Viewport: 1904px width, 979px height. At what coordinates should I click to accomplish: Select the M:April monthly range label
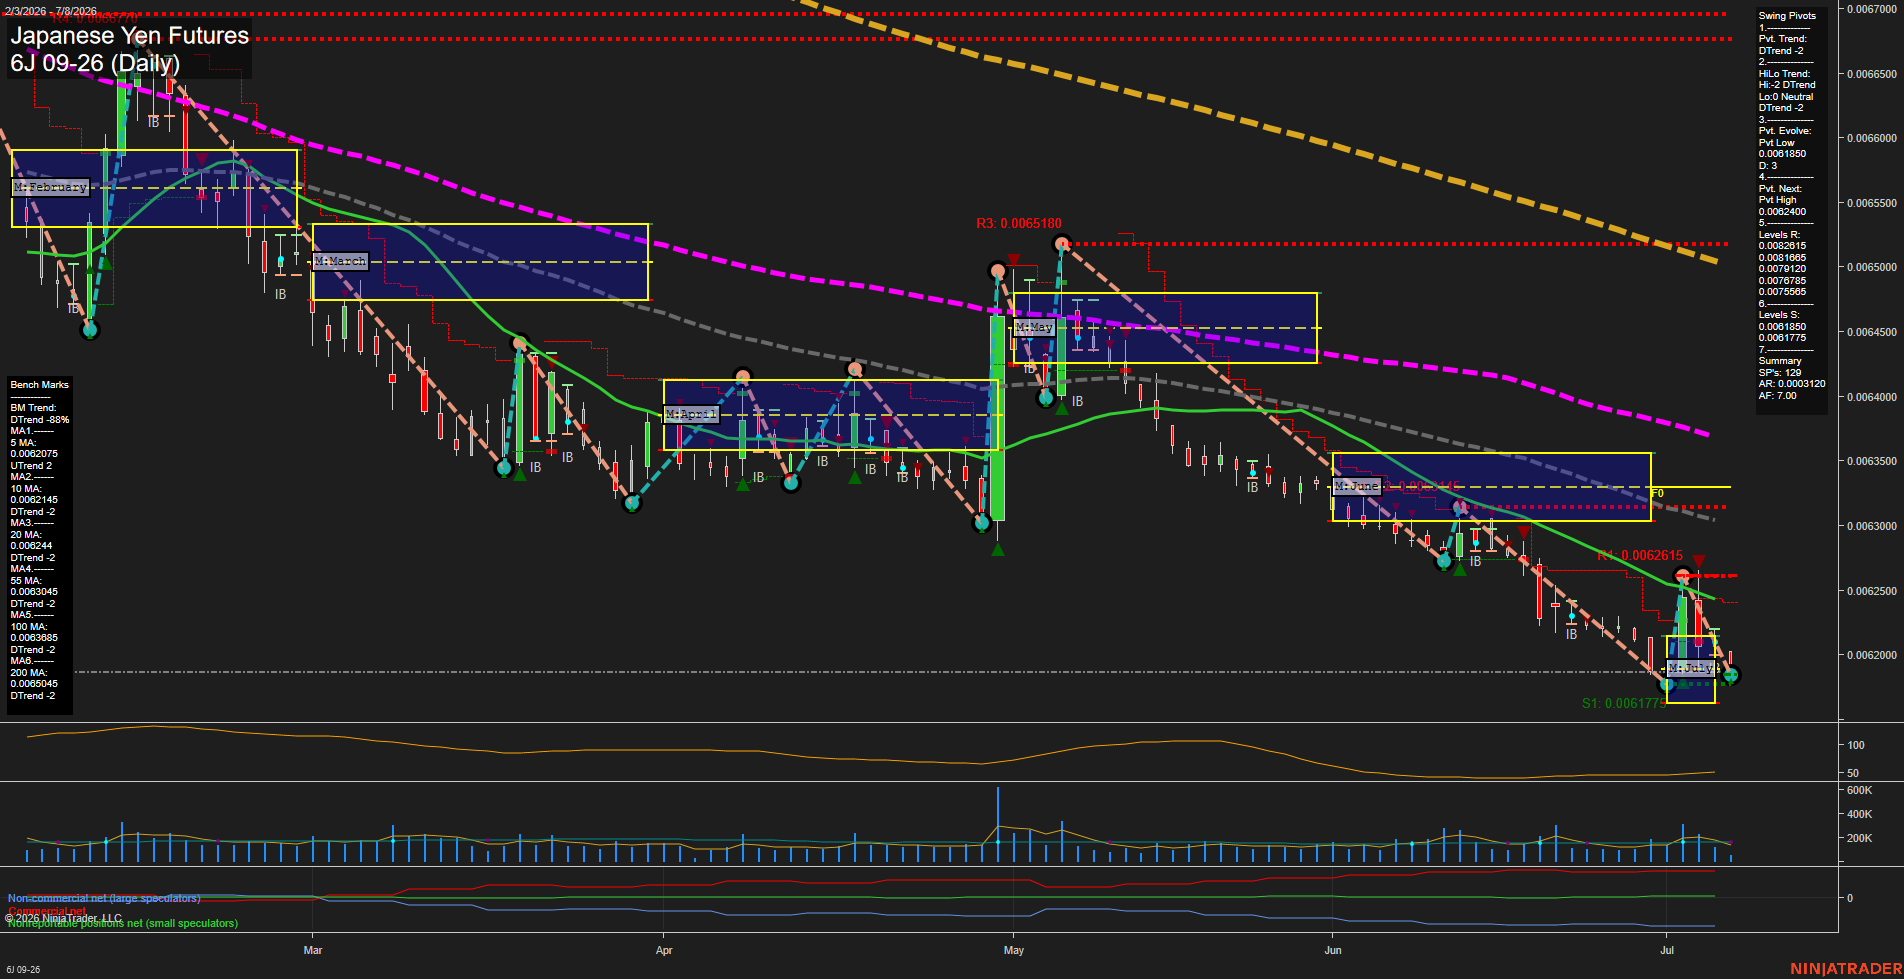[692, 414]
